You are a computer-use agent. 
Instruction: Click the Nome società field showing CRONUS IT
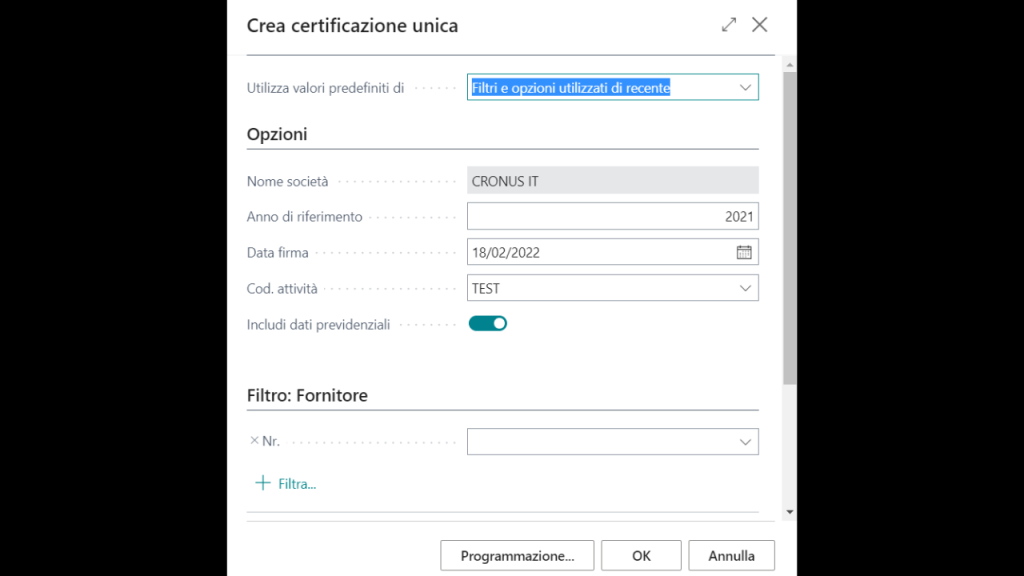[x=612, y=181]
